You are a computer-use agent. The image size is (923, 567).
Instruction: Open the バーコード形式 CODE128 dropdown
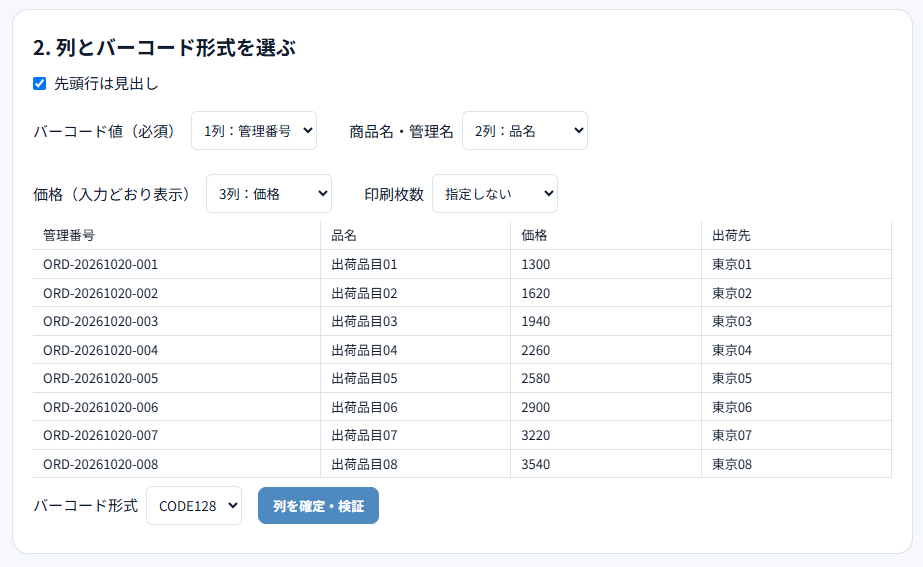click(x=194, y=505)
